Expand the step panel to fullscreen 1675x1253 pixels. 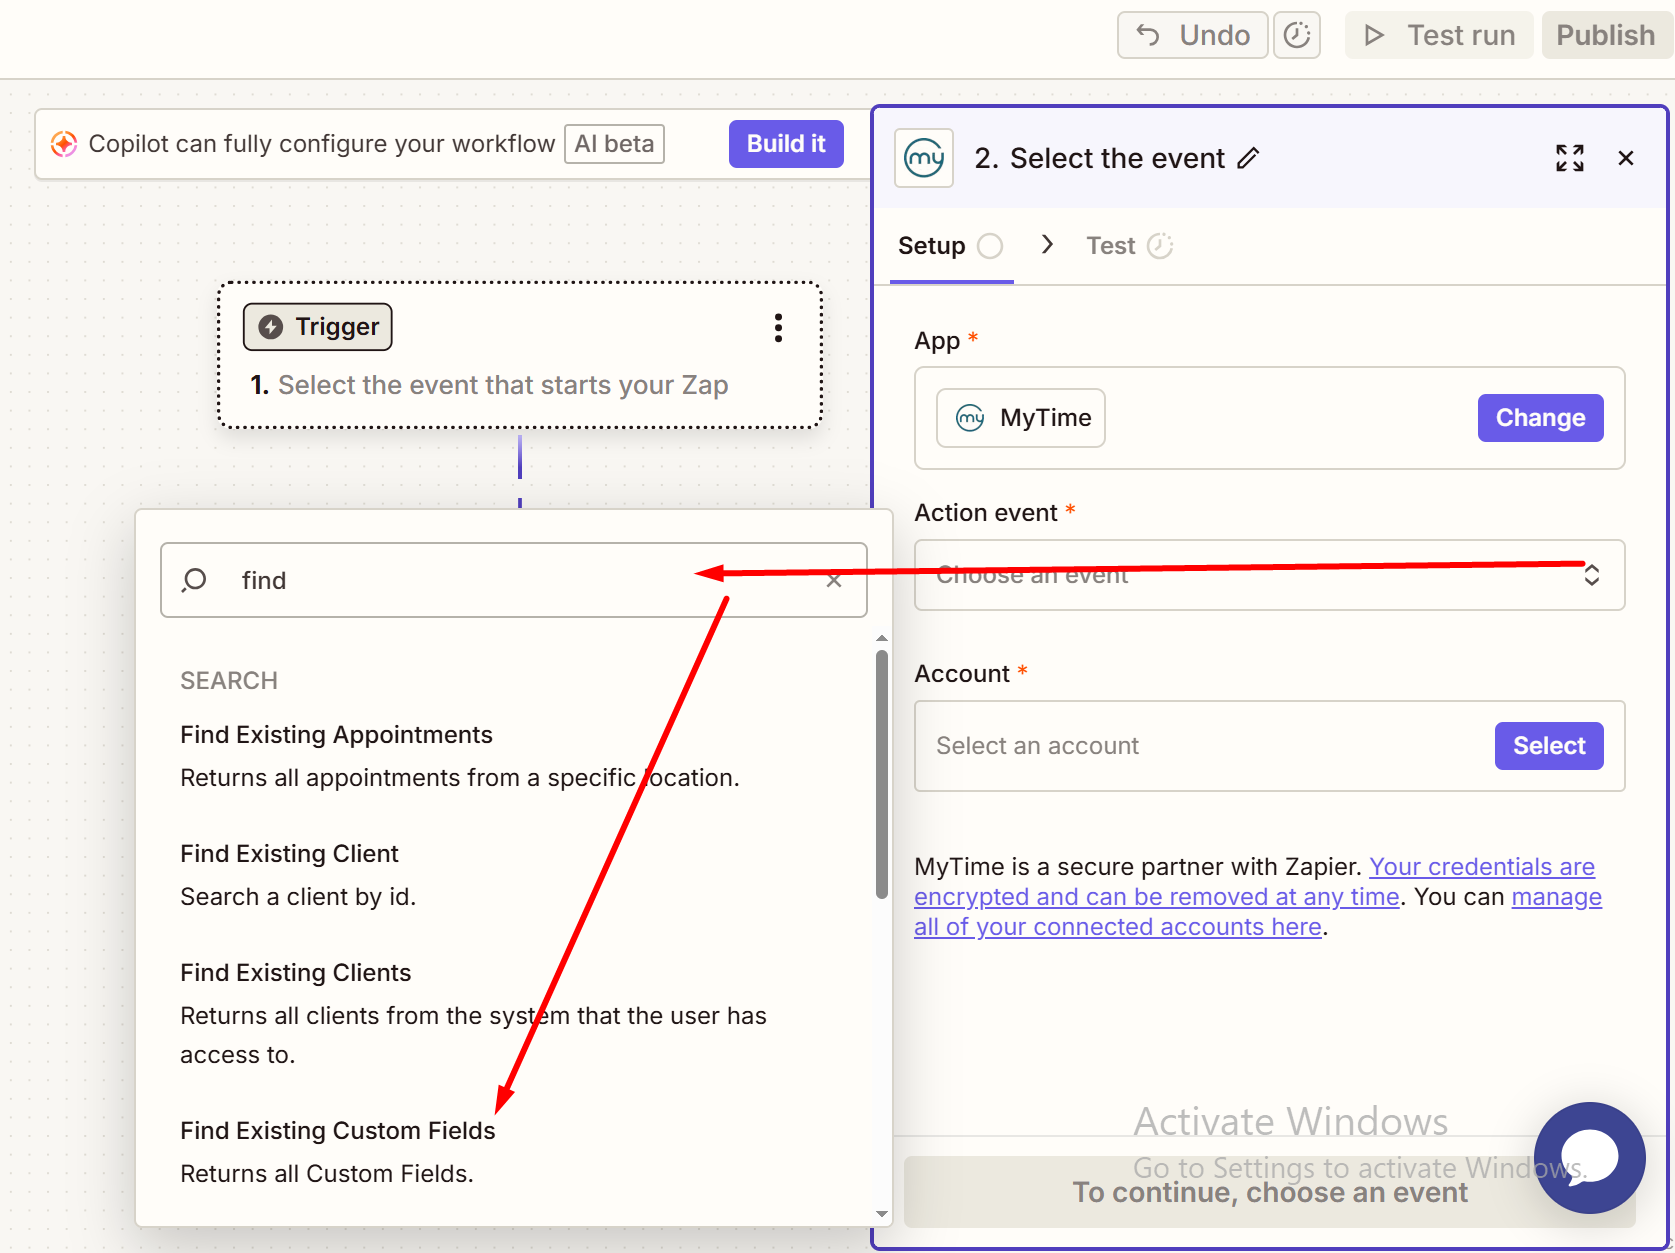click(1570, 158)
